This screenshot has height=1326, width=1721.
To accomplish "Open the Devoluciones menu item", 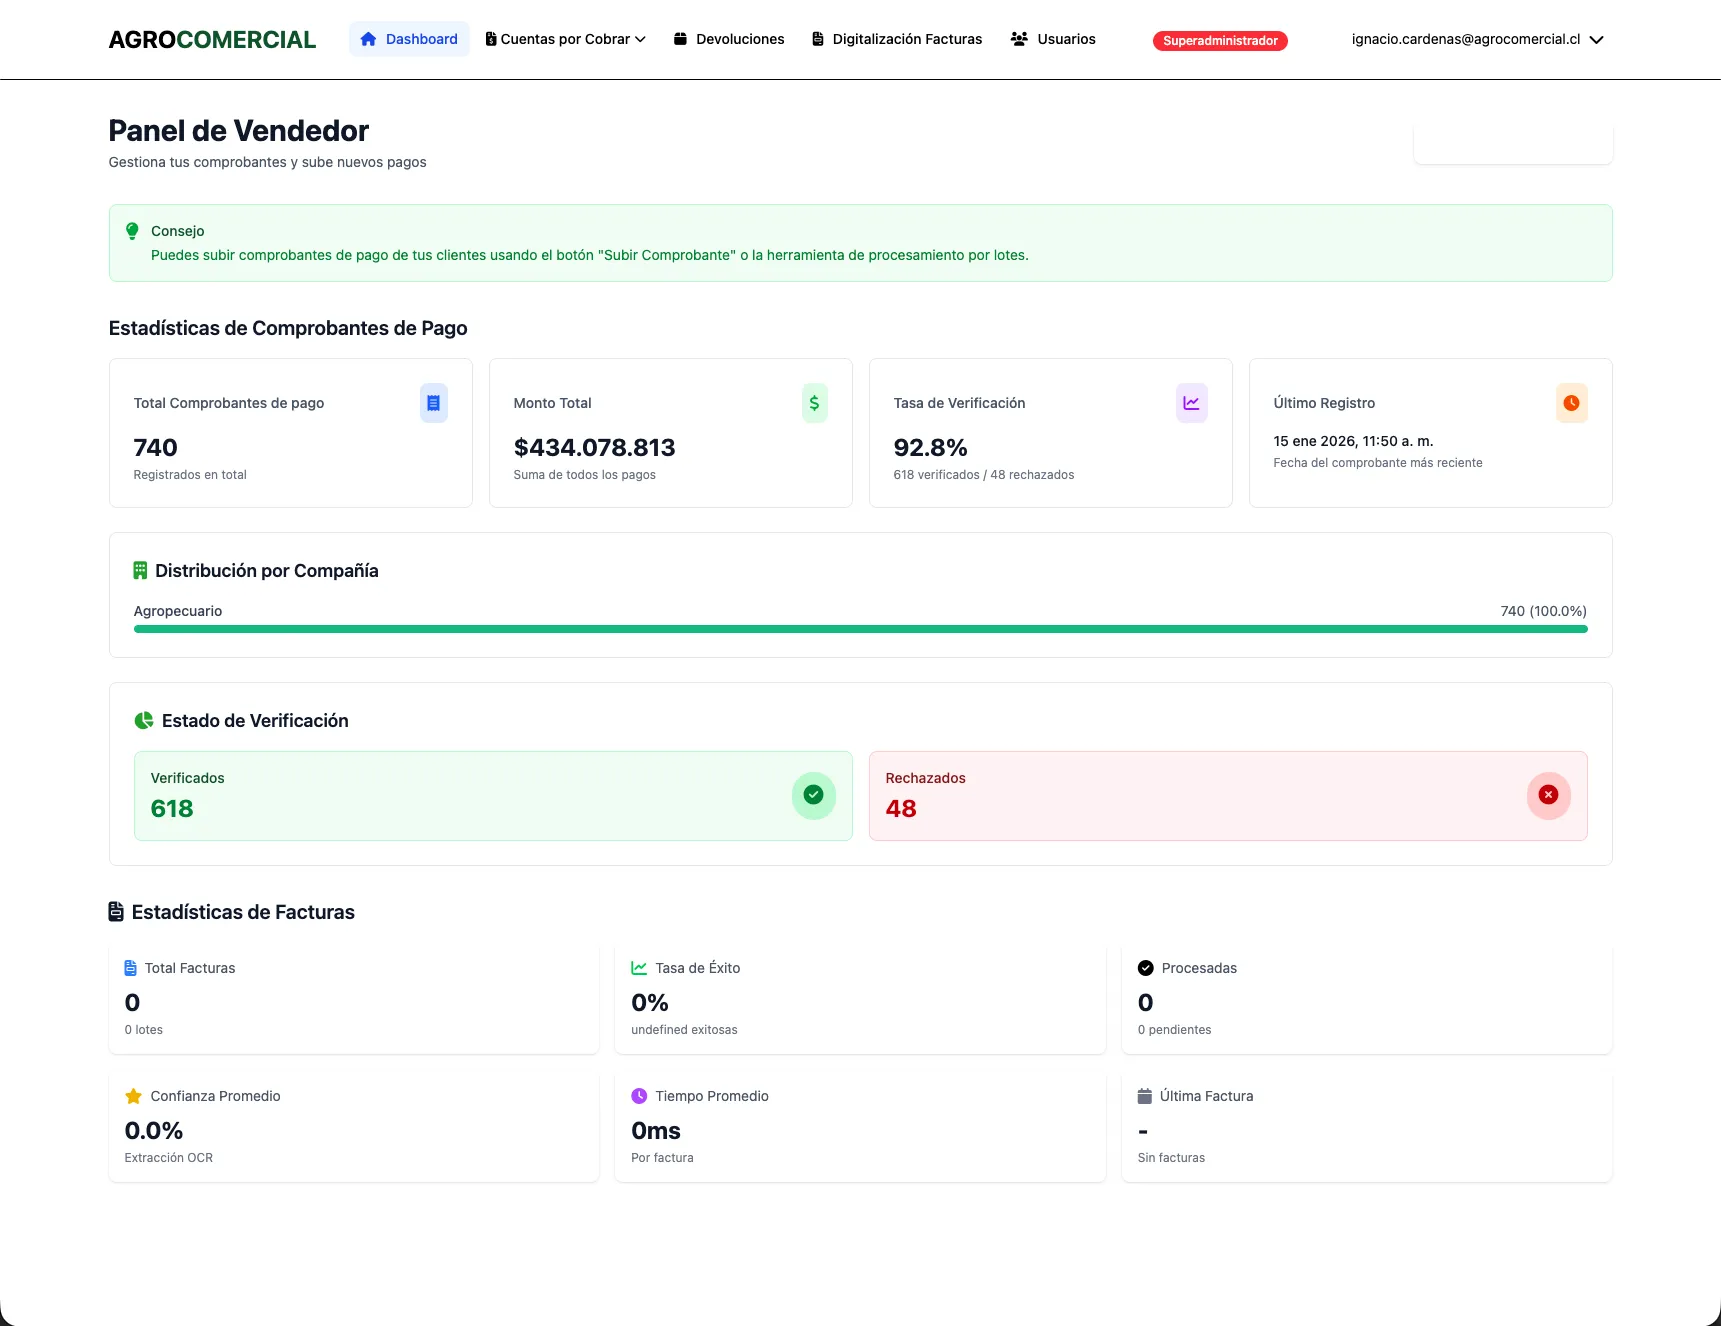I will click(729, 39).
